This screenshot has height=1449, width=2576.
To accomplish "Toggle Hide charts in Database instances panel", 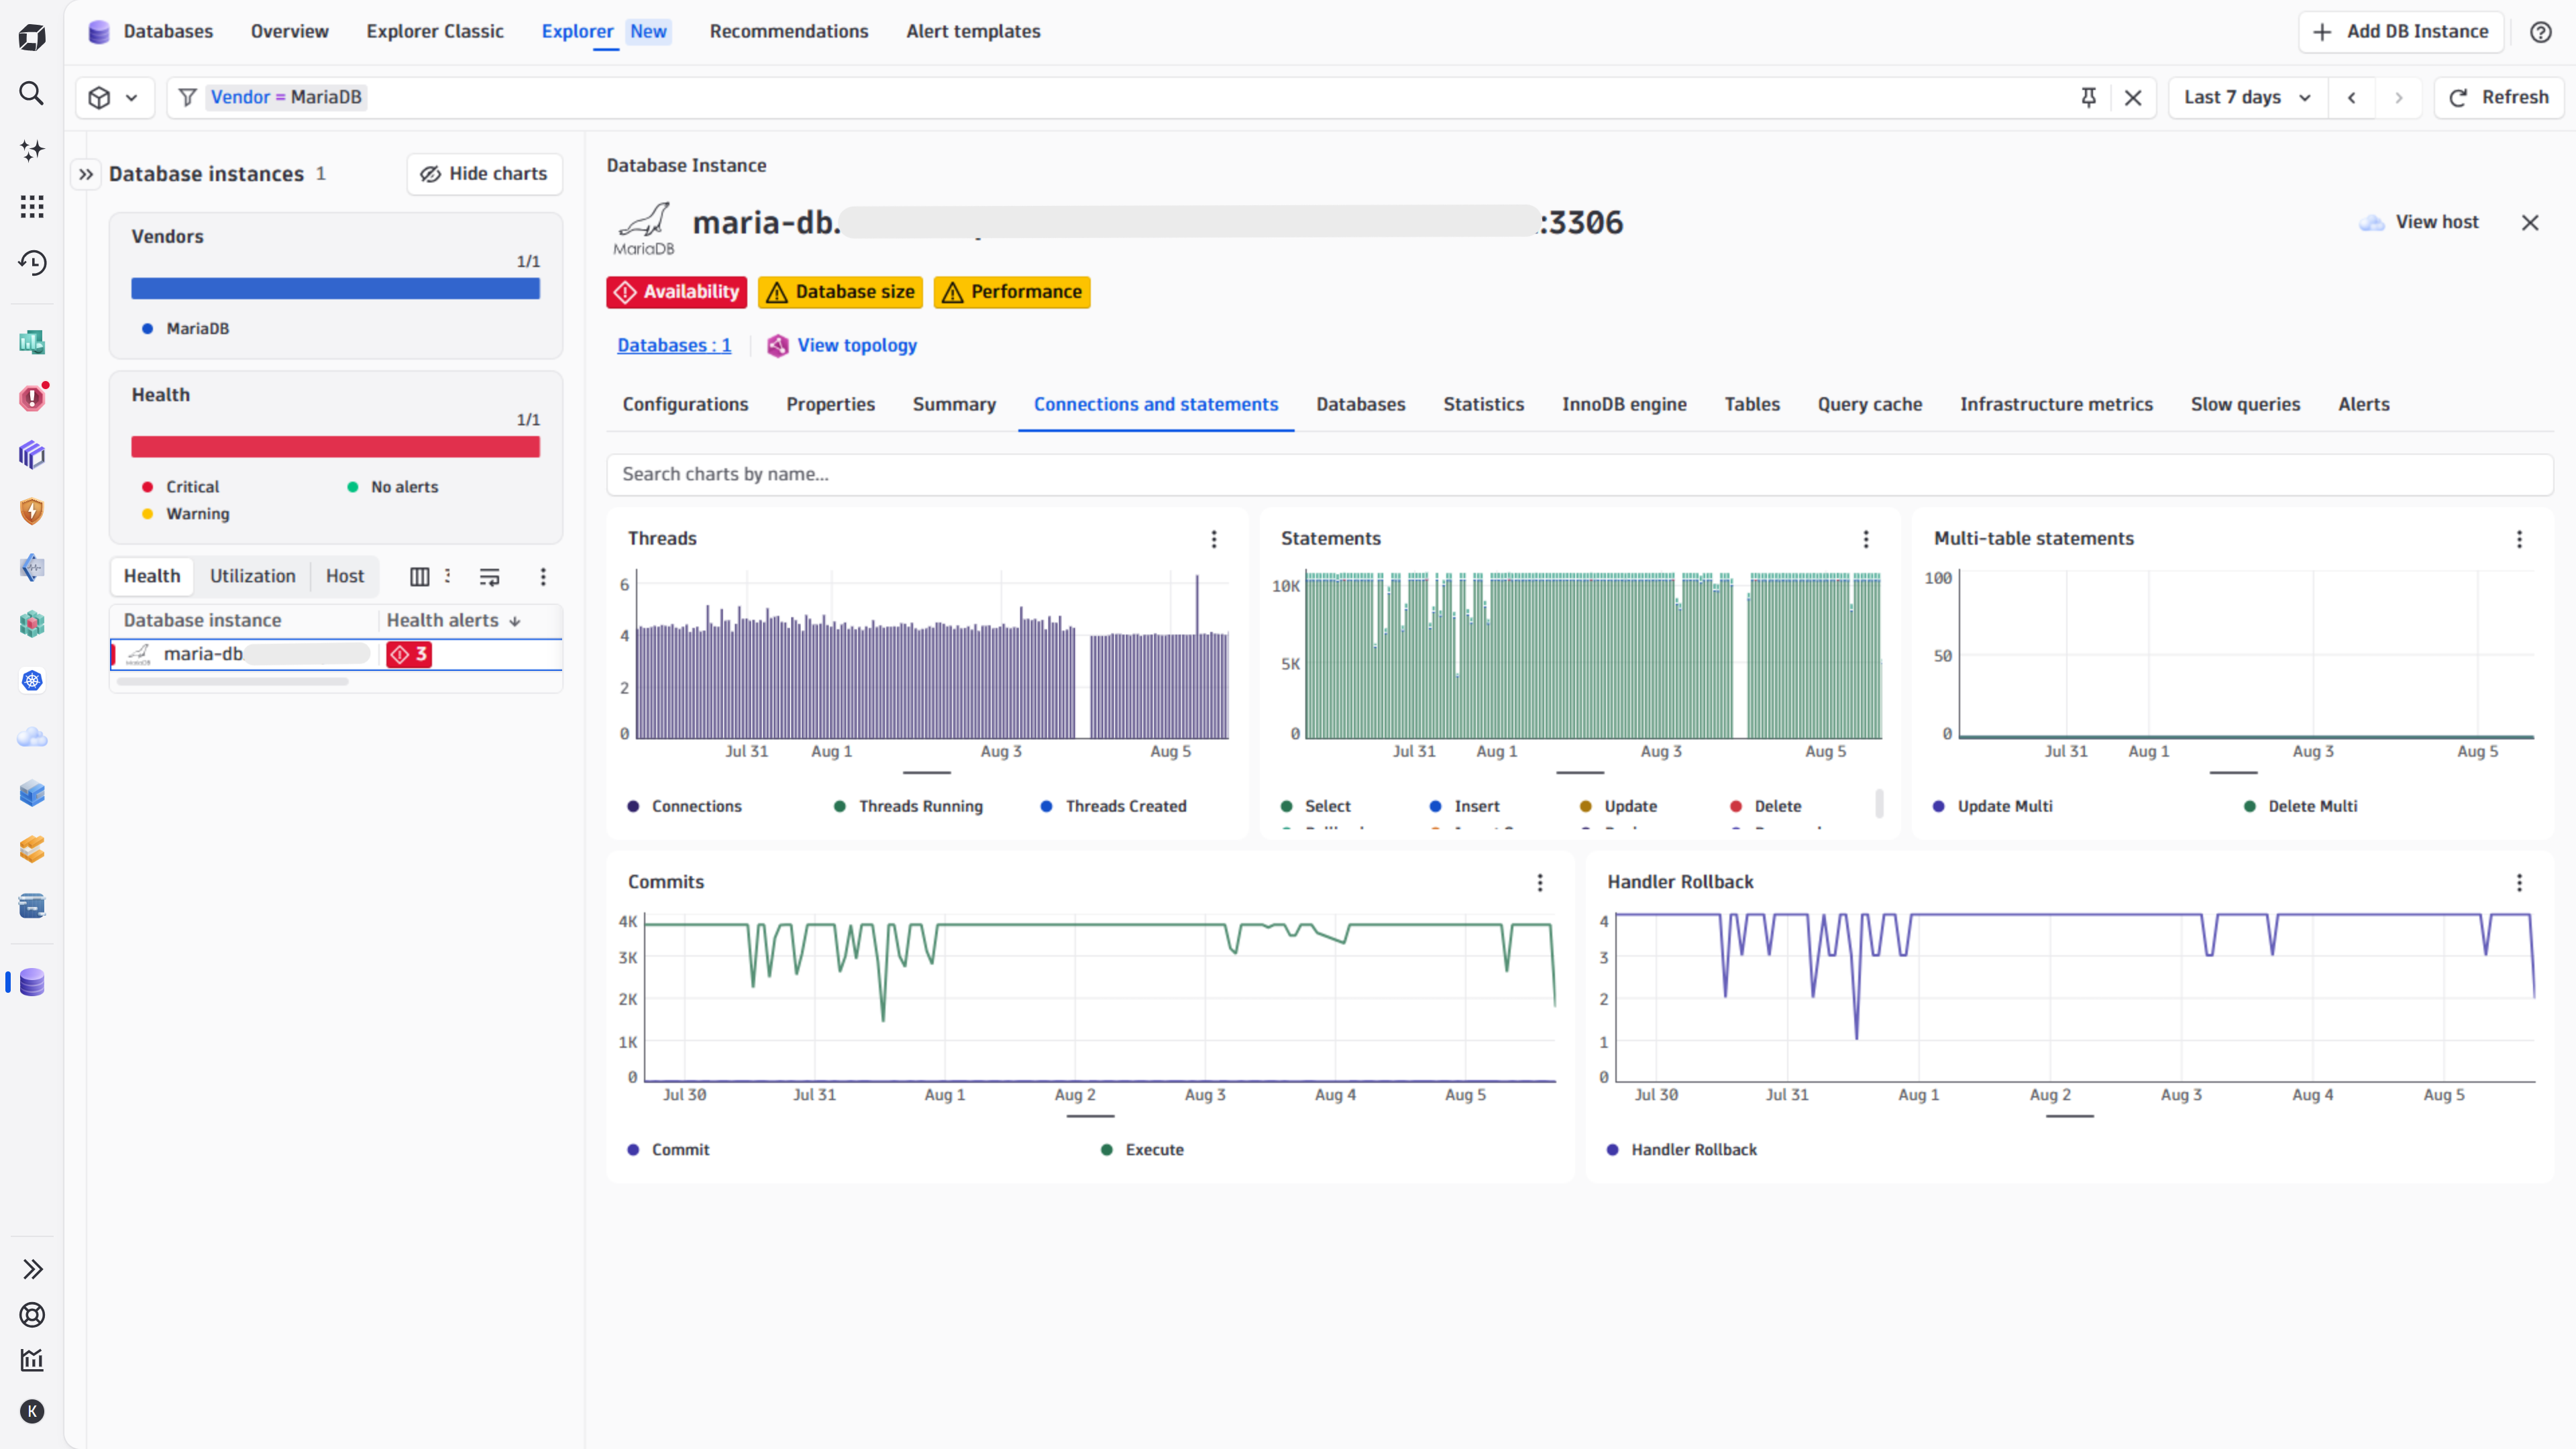I will [485, 174].
